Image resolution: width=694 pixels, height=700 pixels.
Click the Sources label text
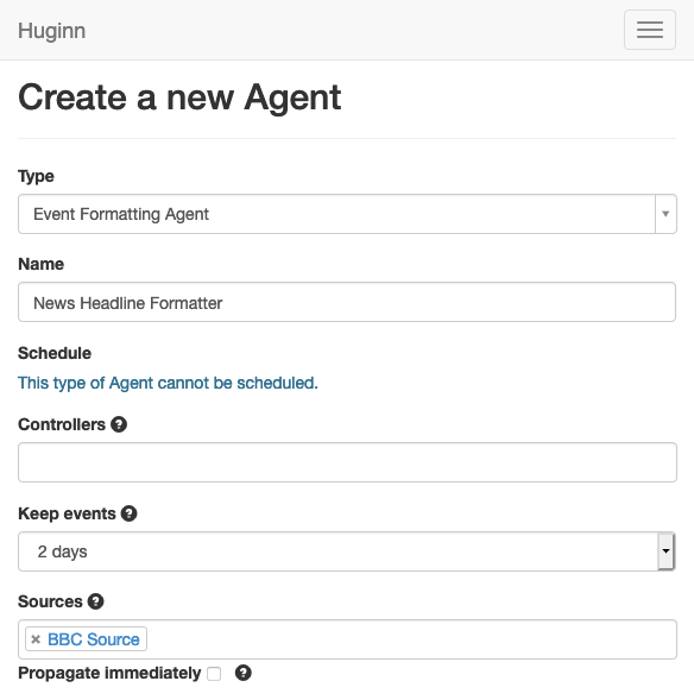click(50, 602)
